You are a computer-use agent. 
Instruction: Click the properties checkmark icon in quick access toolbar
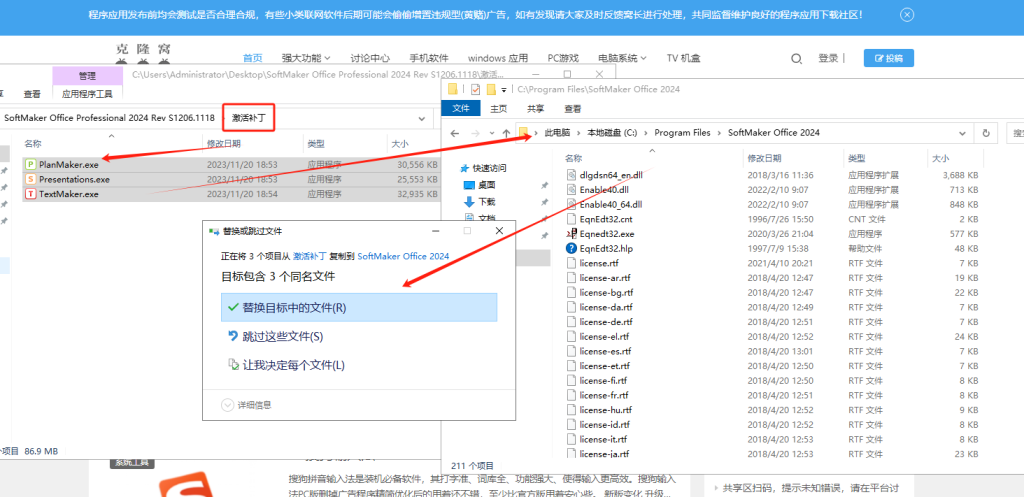475,89
